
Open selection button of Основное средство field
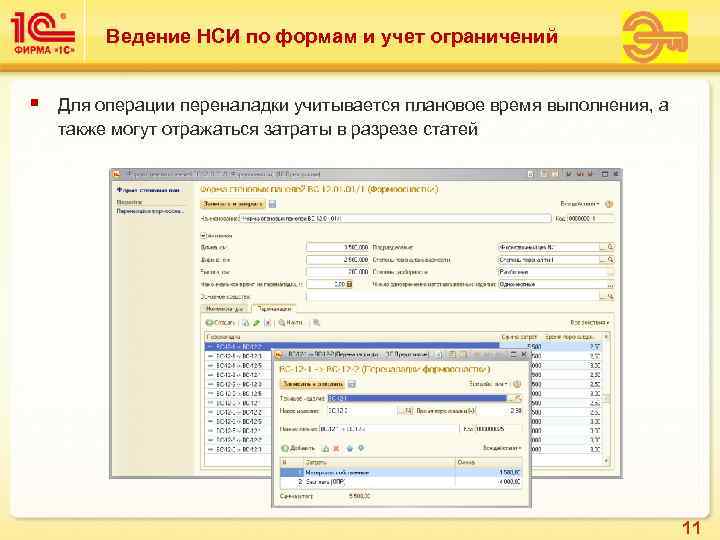tap(603, 297)
